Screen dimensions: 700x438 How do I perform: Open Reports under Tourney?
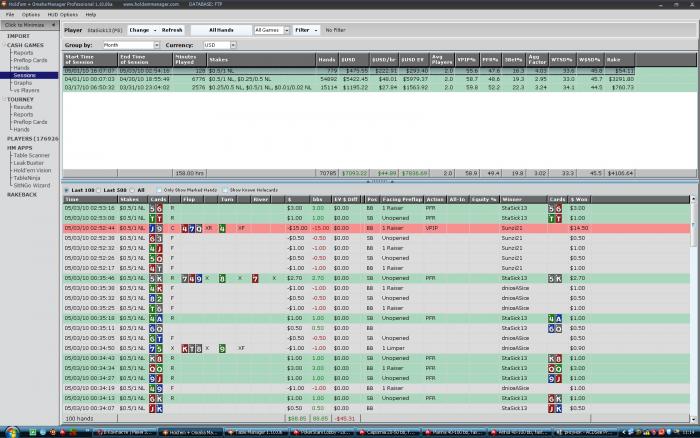[x=23, y=115]
